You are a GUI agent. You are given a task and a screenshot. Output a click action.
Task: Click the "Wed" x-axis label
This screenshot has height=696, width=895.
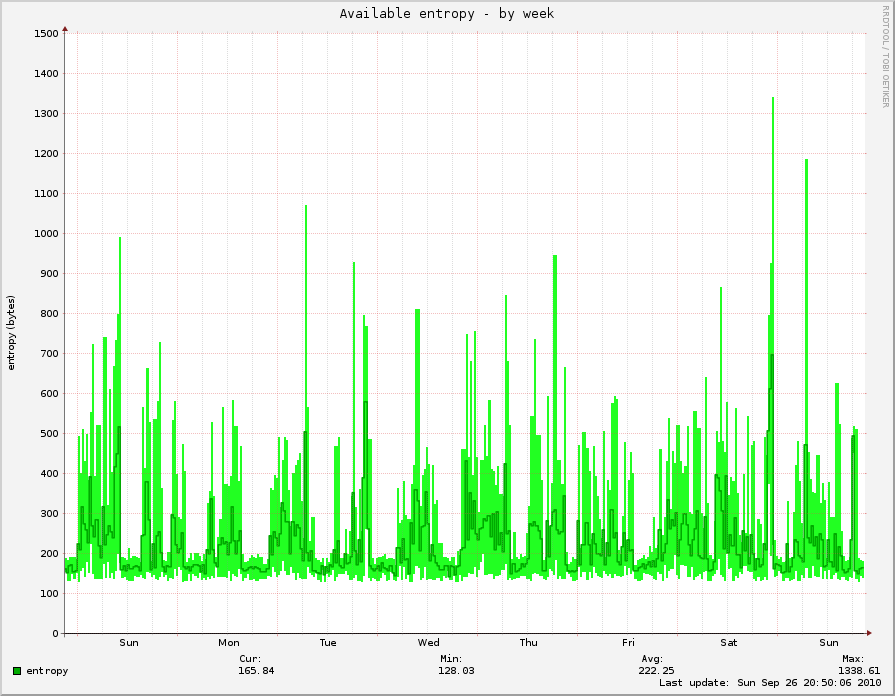coord(428,642)
